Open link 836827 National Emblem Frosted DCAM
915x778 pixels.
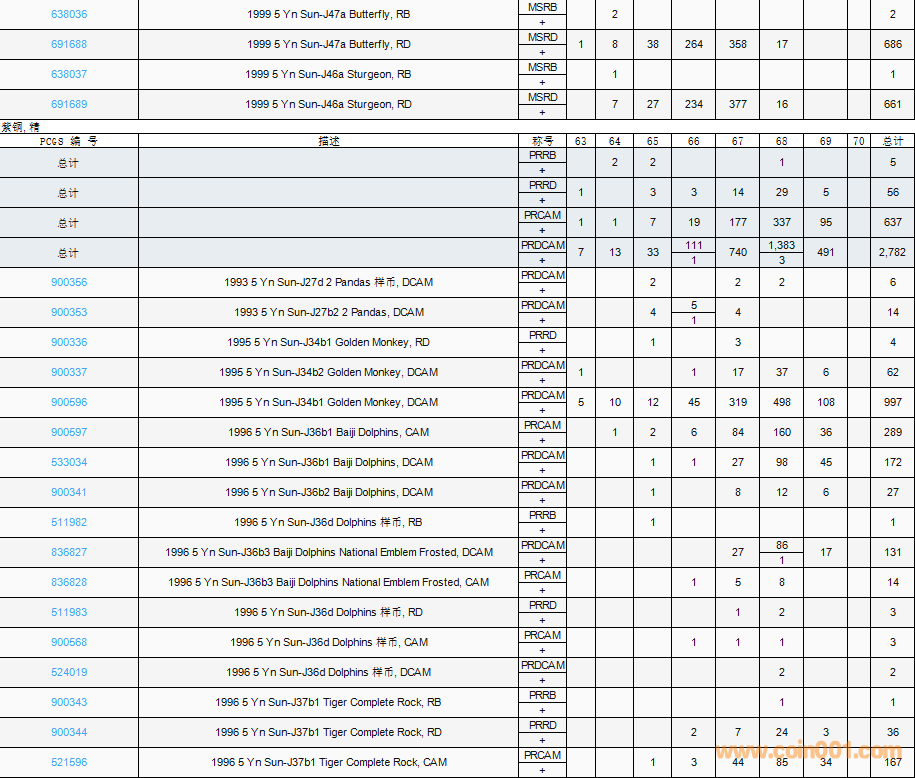(x=69, y=552)
